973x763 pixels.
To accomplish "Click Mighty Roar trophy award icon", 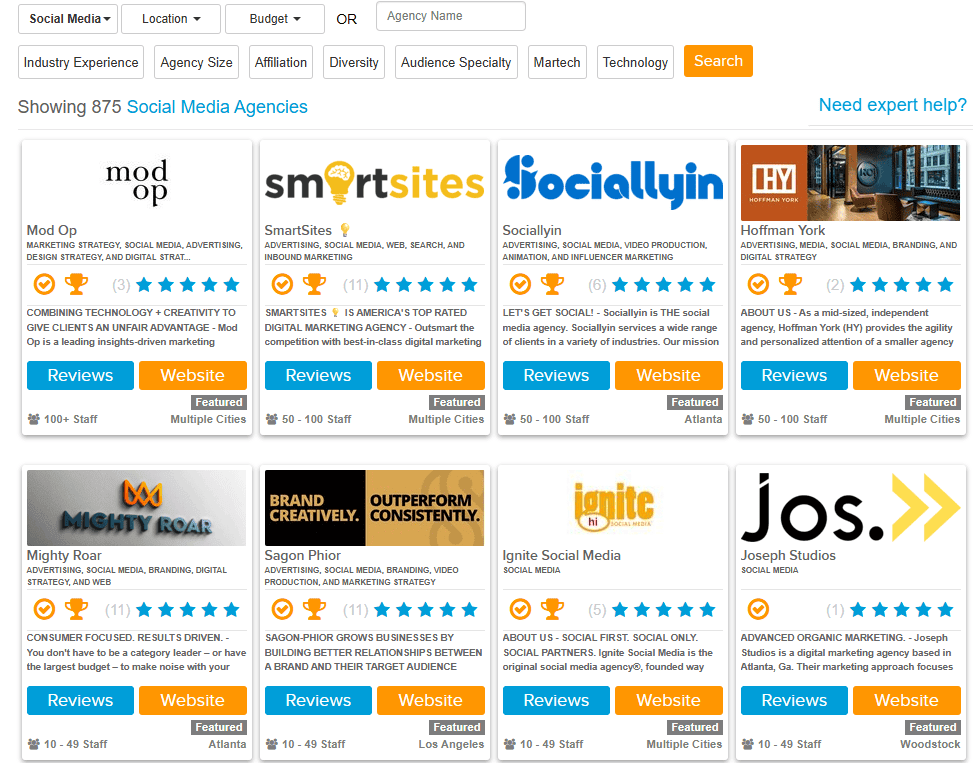I will coord(76,609).
